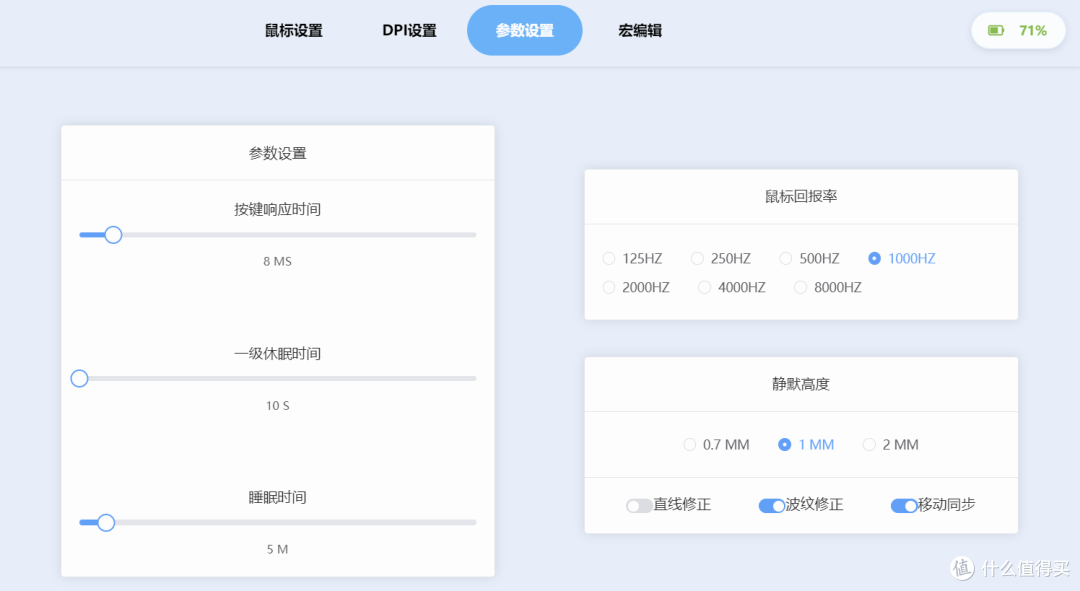Click the 一级休眠时间 label
Viewport: 1080px width, 591px height.
(x=278, y=353)
